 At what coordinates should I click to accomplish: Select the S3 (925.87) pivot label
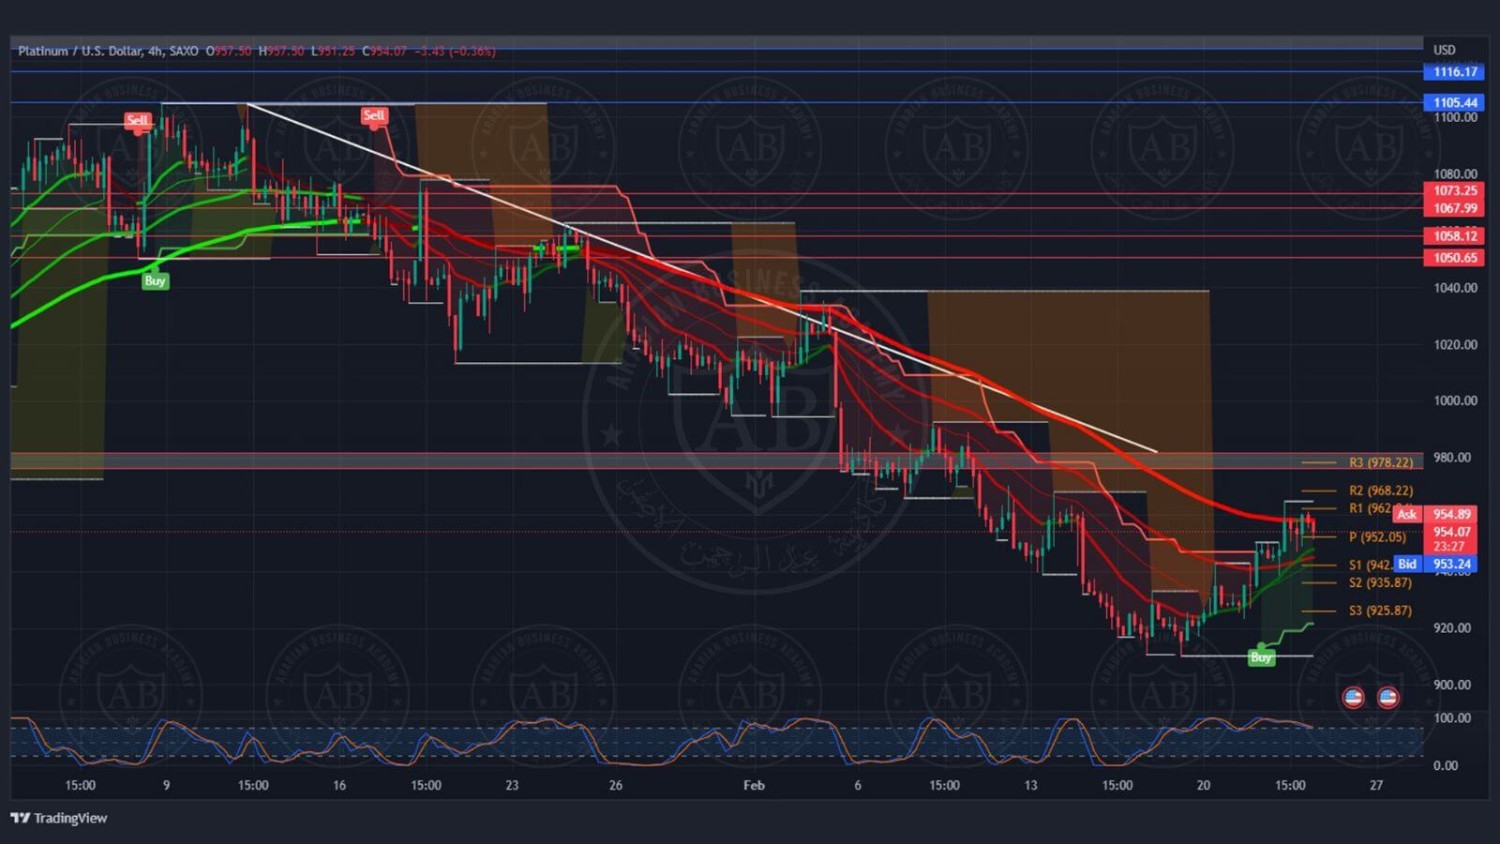coord(1380,611)
